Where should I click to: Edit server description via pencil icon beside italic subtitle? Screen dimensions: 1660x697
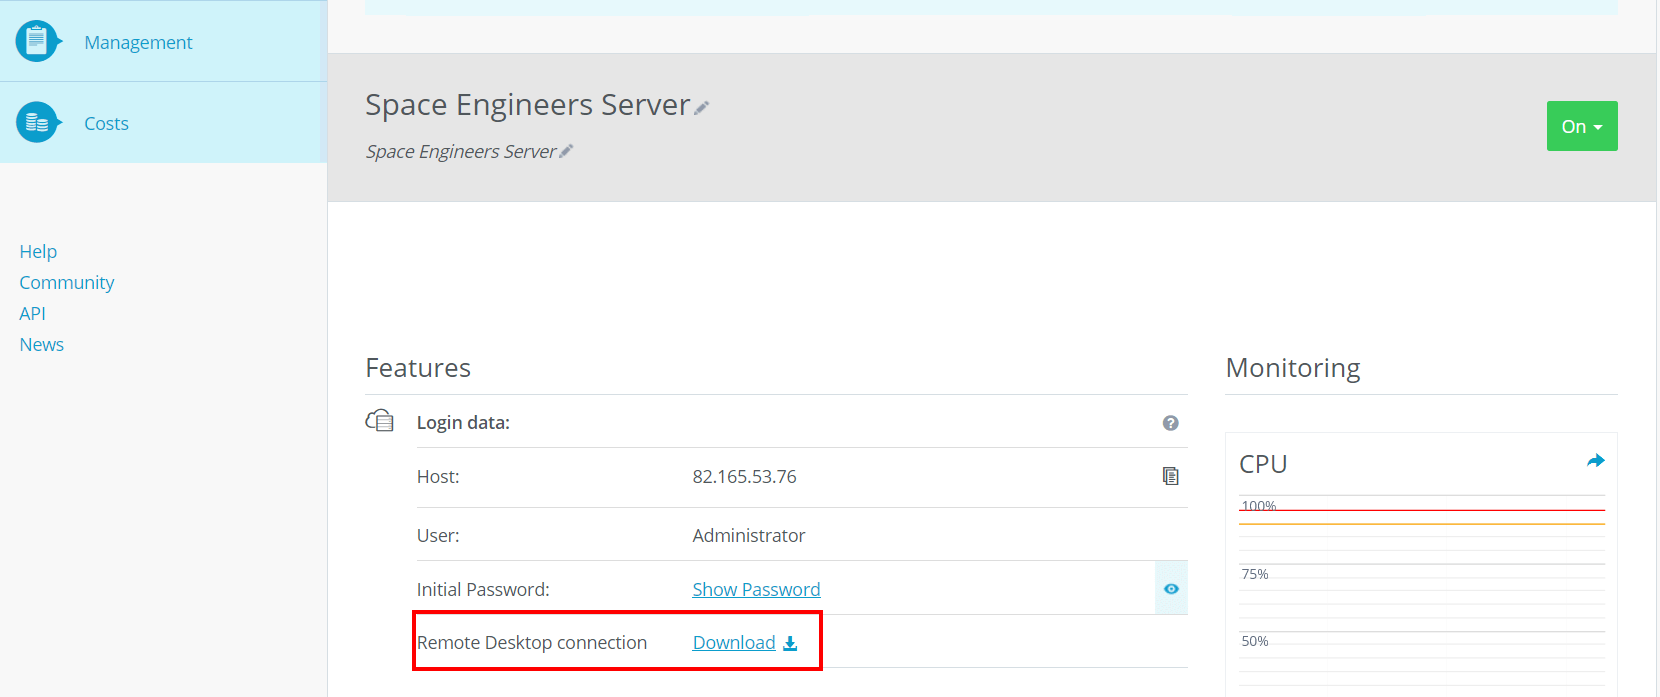pos(566,151)
